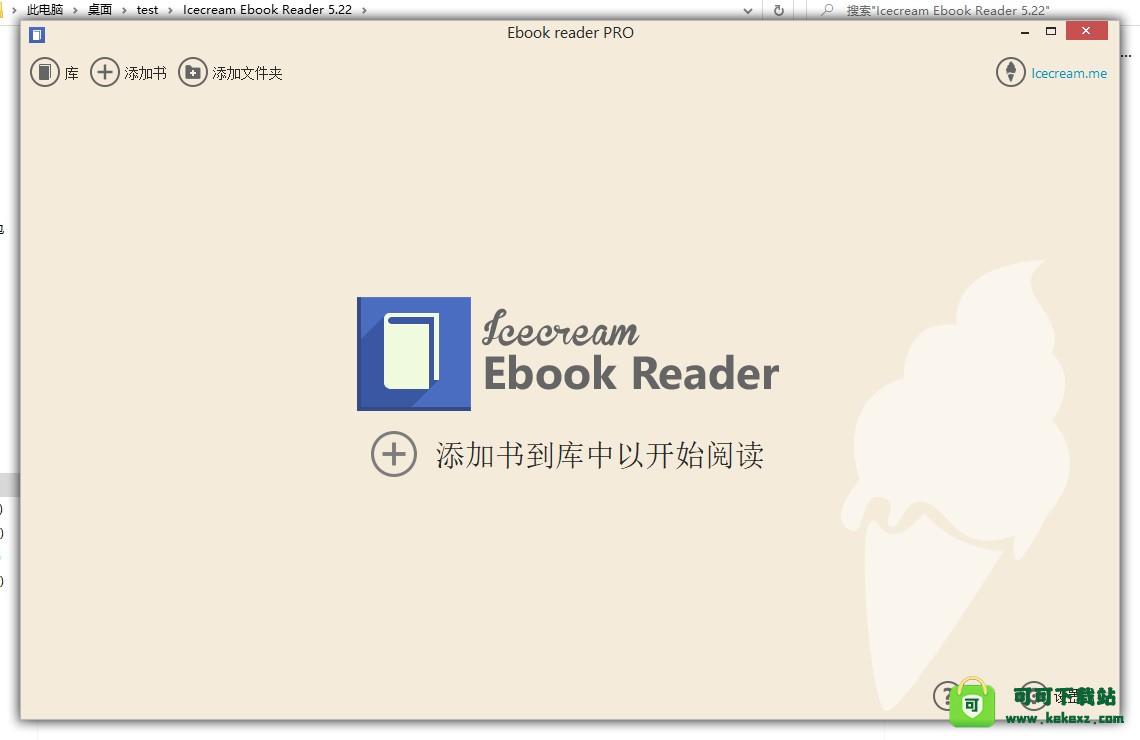
Task: Open the library view
Action: (x=45, y=72)
